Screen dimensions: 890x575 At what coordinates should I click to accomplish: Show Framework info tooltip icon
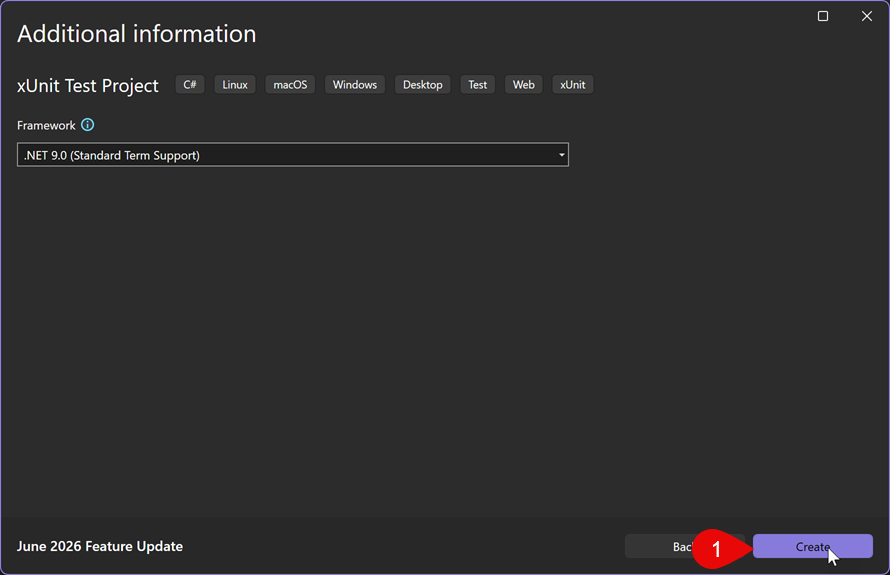coord(87,125)
